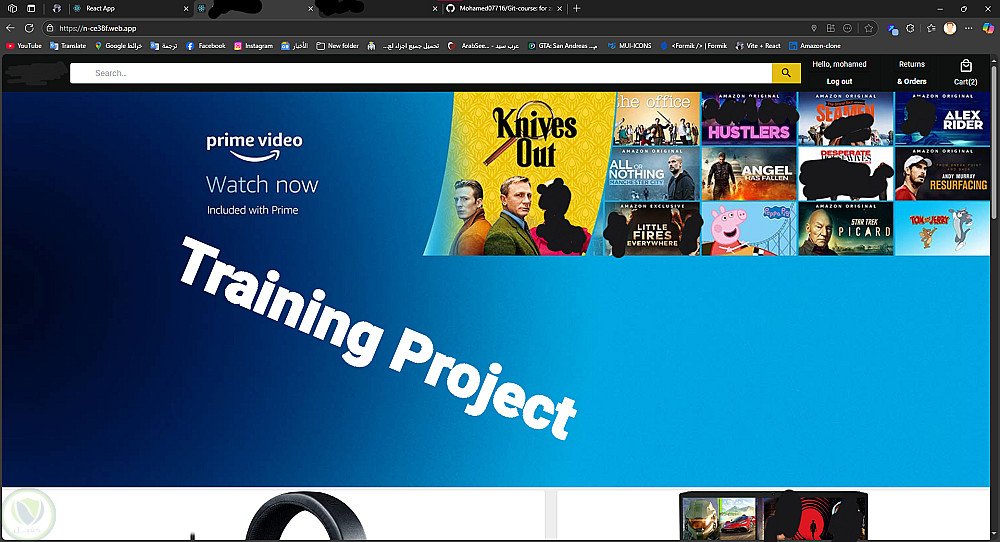Open the <Formik /> | Formik bookmark
This screenshot has width=1000, height=542.
(693, 46)
